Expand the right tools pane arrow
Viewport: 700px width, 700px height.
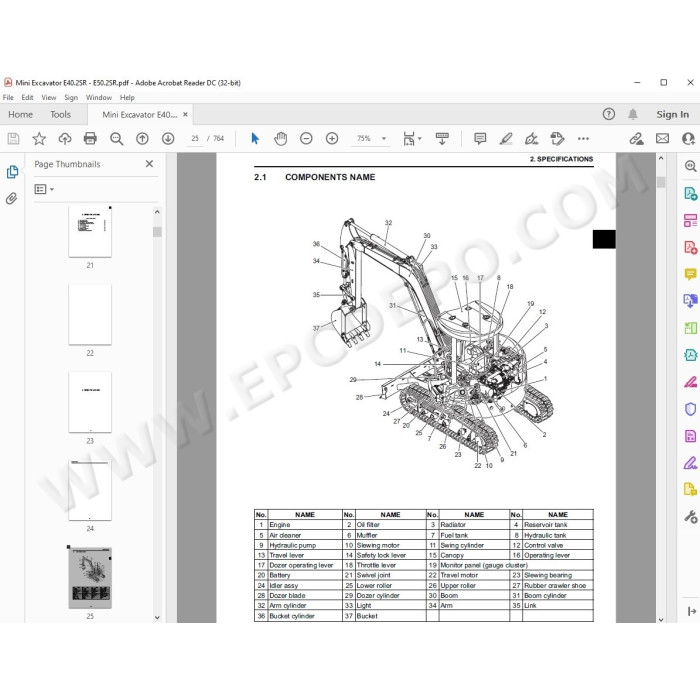click(x=692, y=611)
